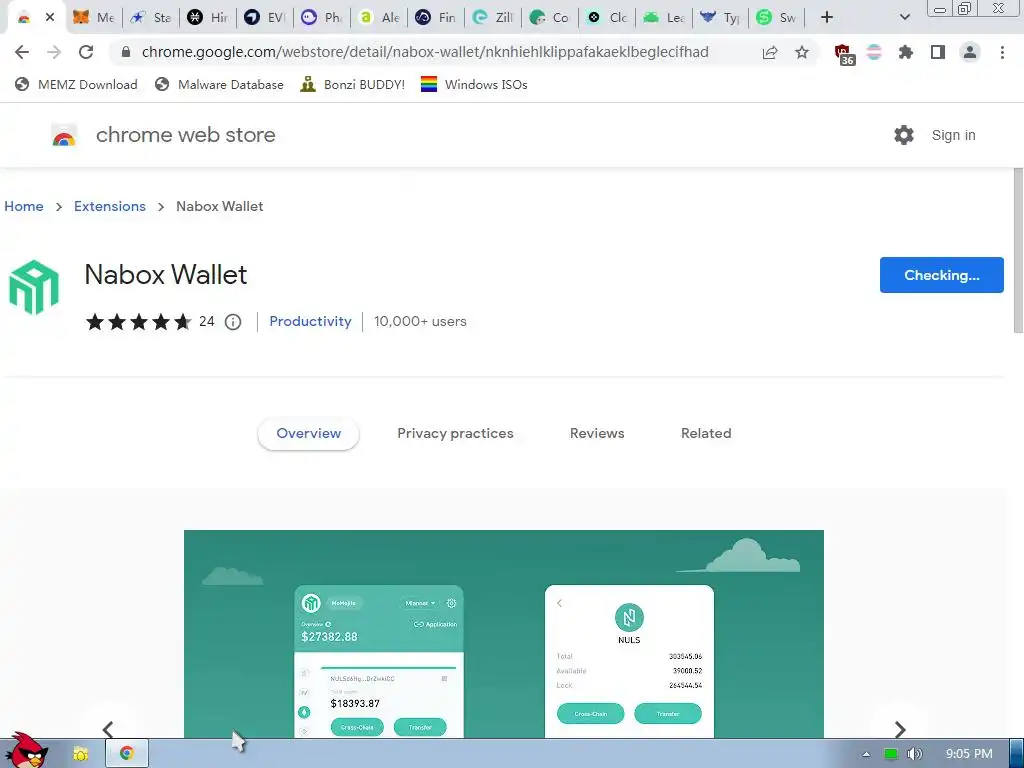This screenshot has width=1024, height=768.
Task: Switch to the 'Fin' tab
Action: 436,18
